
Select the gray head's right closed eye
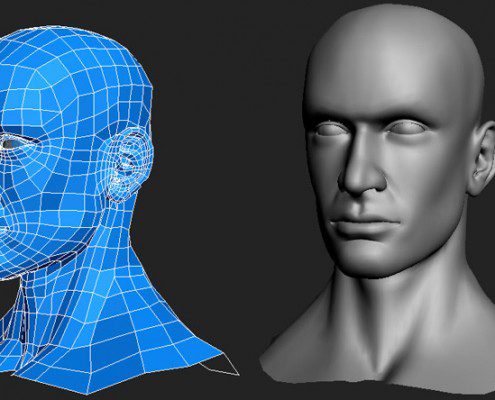point(408,128)
